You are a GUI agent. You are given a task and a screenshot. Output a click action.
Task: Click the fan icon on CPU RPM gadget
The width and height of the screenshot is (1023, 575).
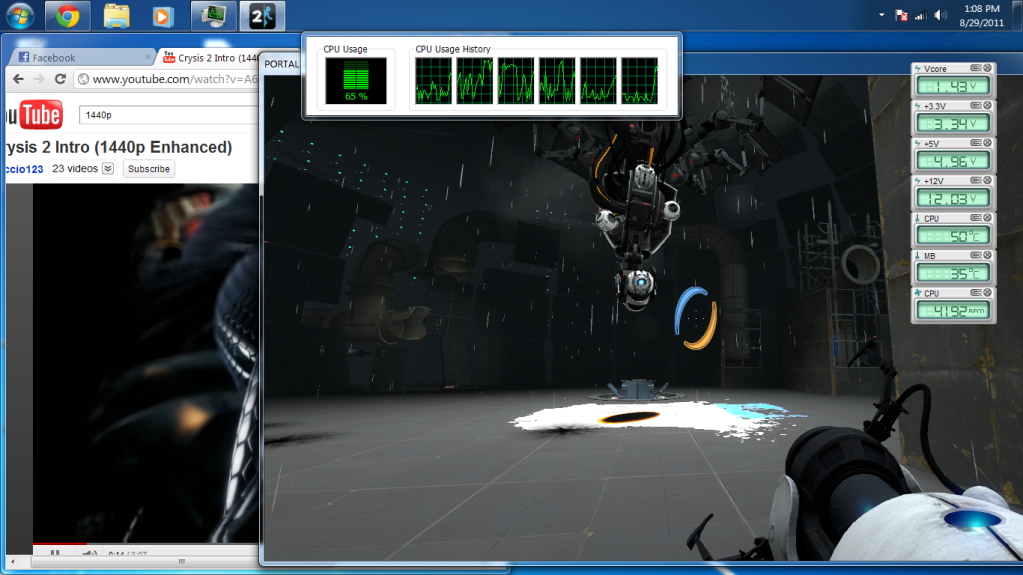tap(918, 293)
